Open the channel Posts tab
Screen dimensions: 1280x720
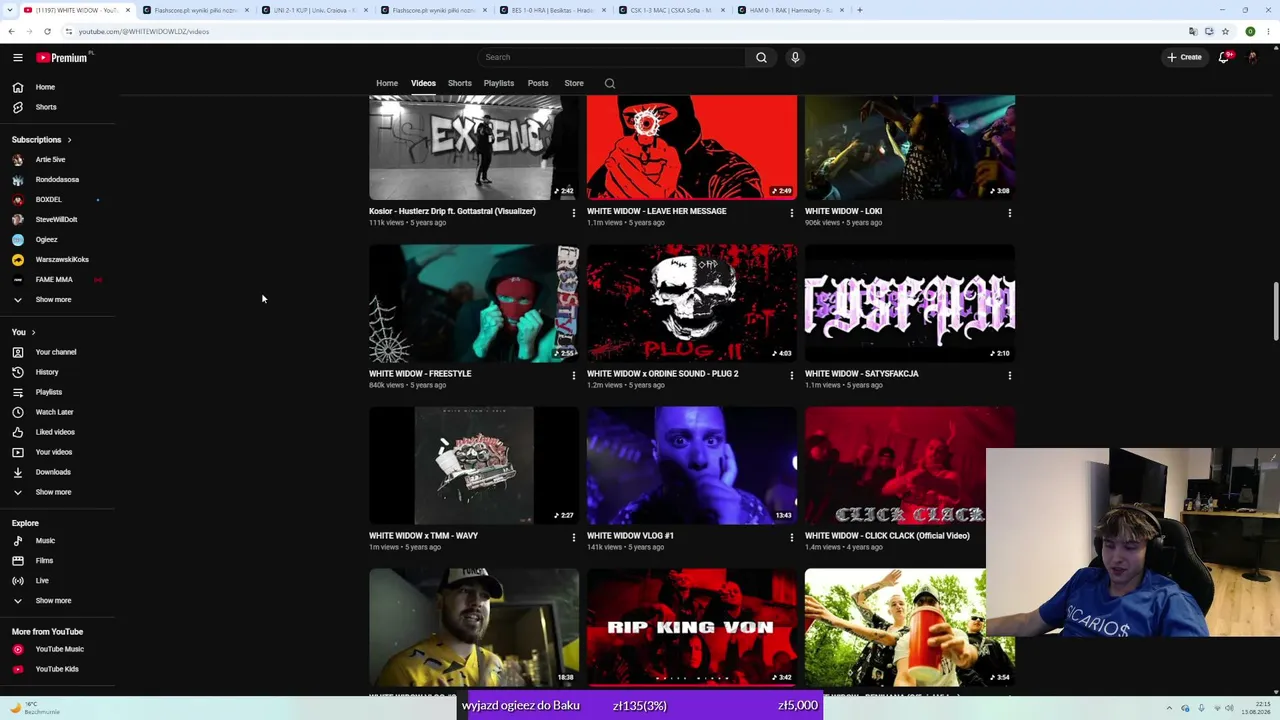[x=538, y=83]
